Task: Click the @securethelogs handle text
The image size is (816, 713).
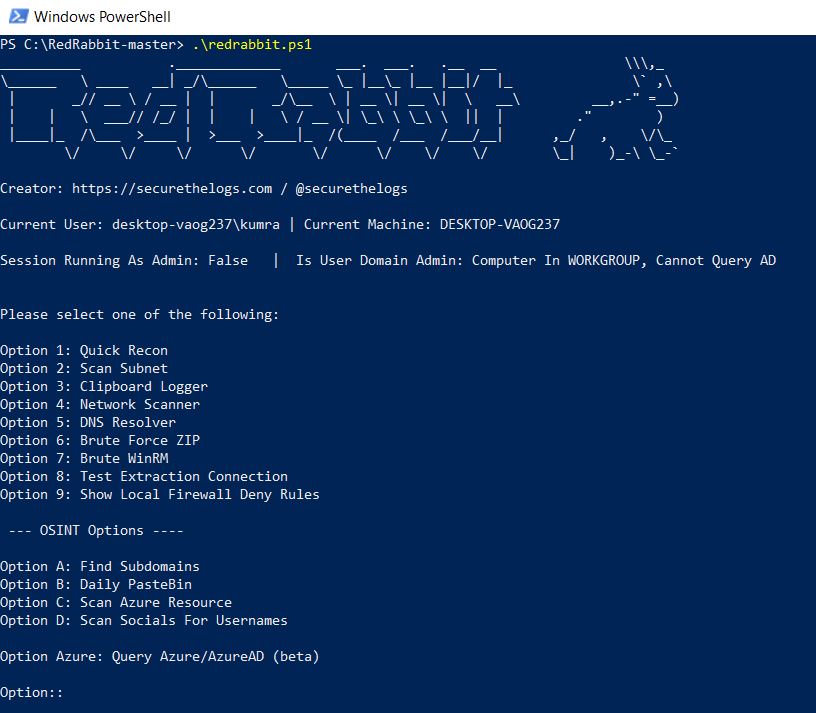Action: click(x=351, y=188)
